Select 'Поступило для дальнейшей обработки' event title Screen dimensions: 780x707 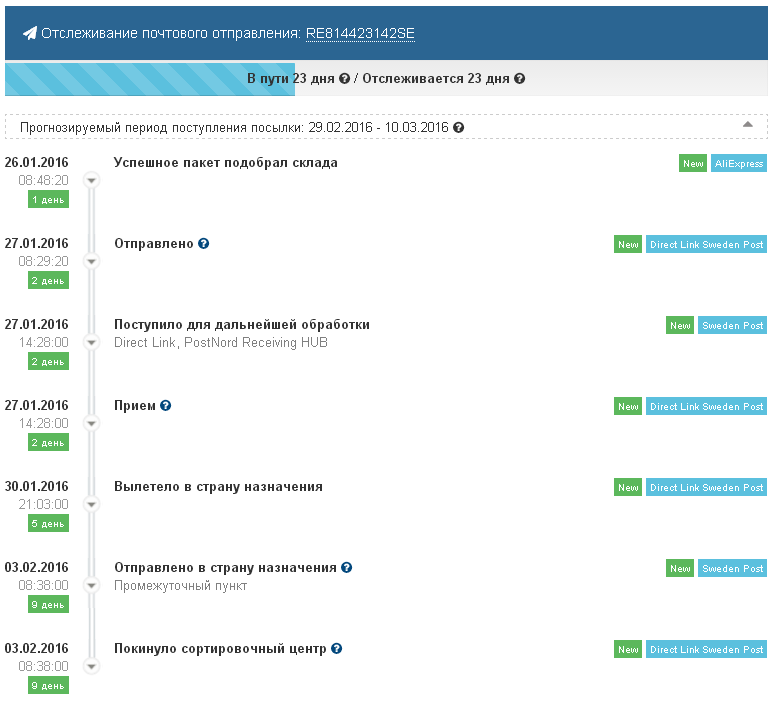(x=242, y=325)
